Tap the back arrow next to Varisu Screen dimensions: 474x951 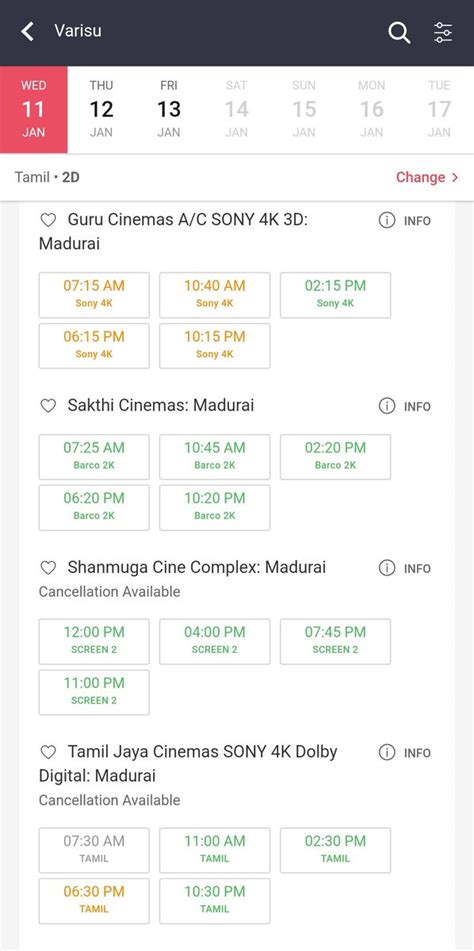(x=27, y=32)
